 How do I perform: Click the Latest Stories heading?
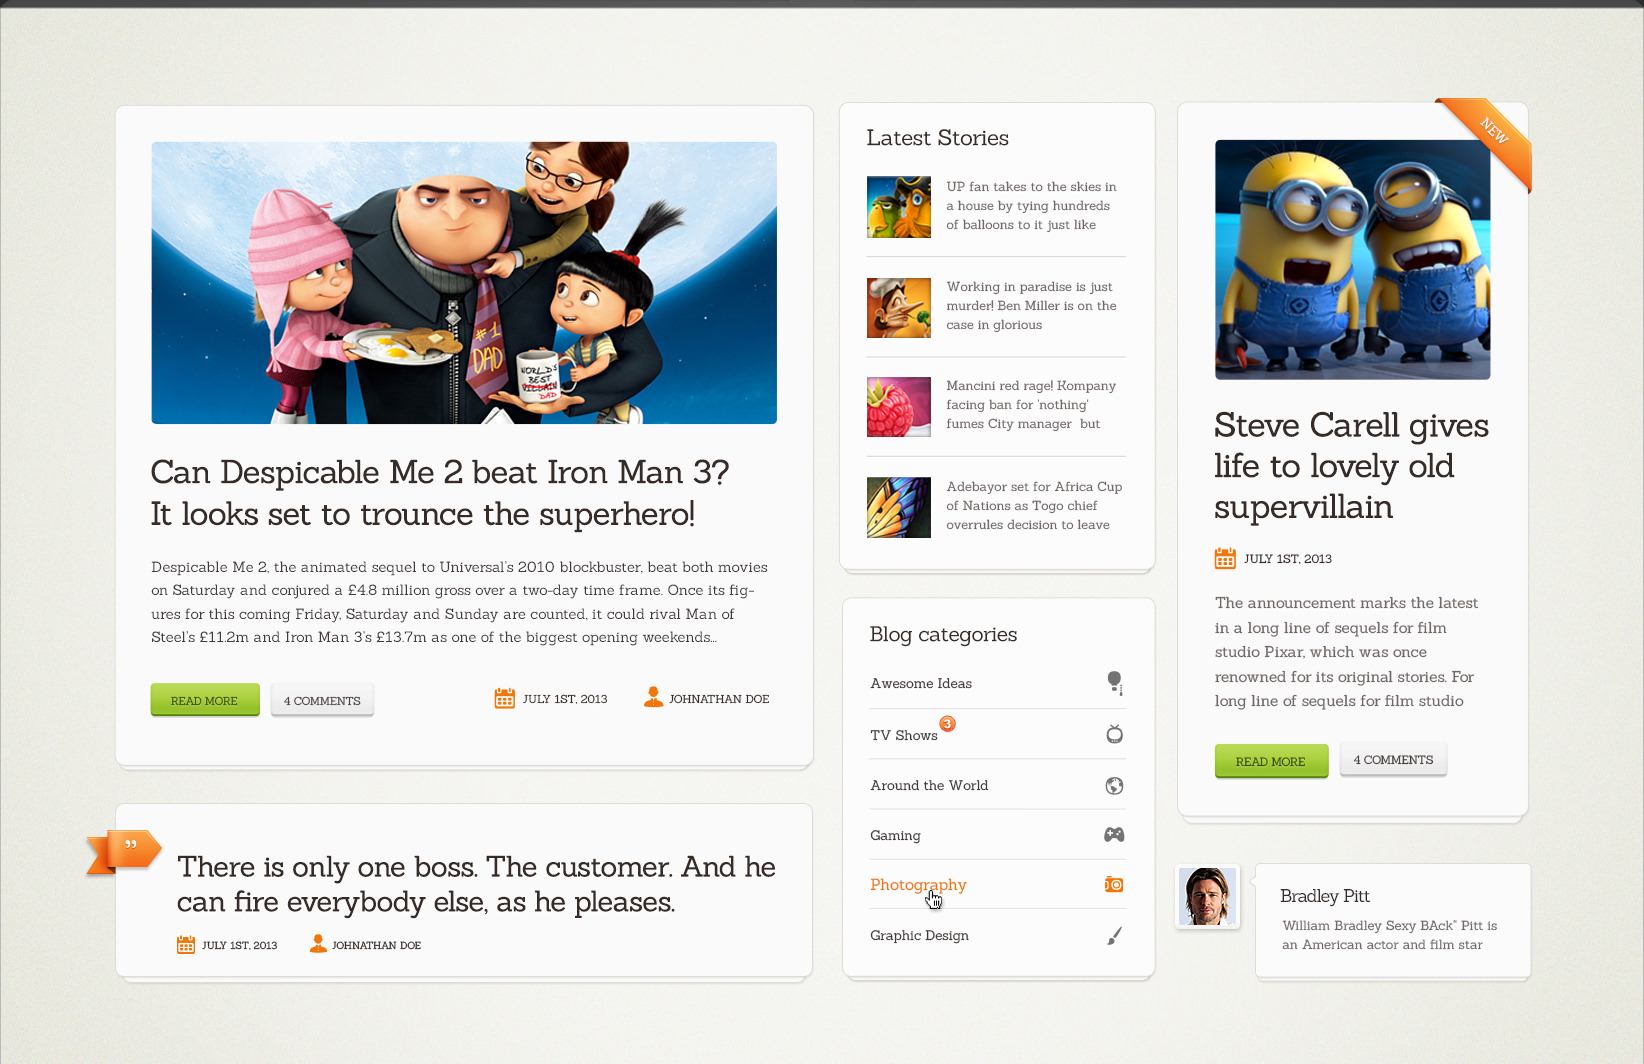[x=937, y=138]
